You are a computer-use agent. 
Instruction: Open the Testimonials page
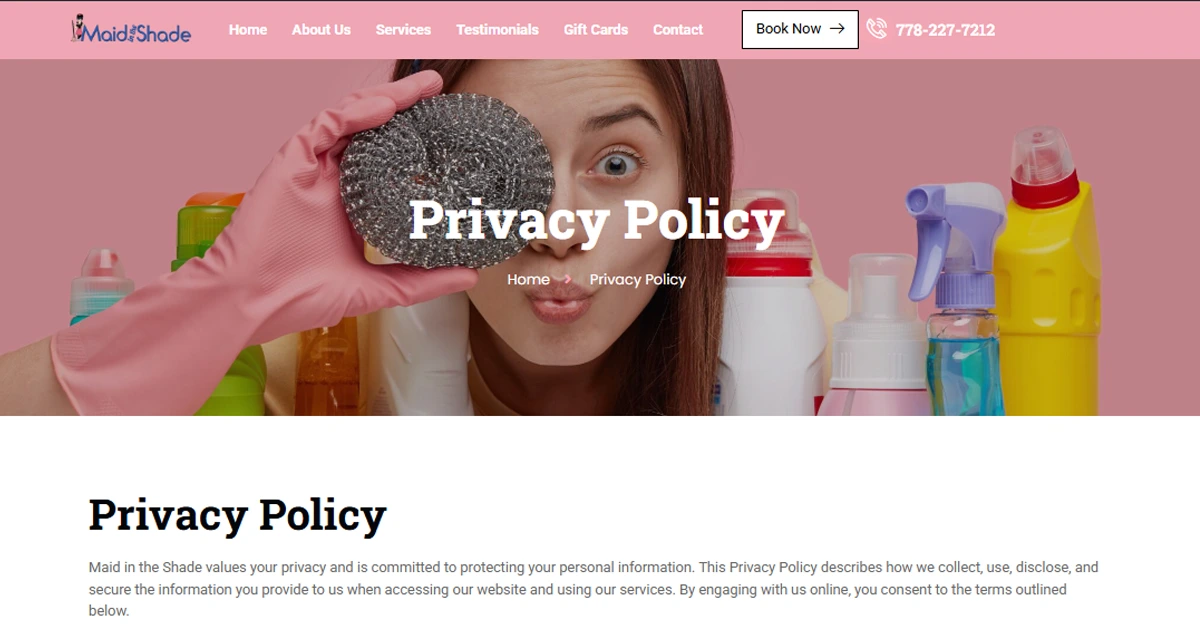point(497,30)
